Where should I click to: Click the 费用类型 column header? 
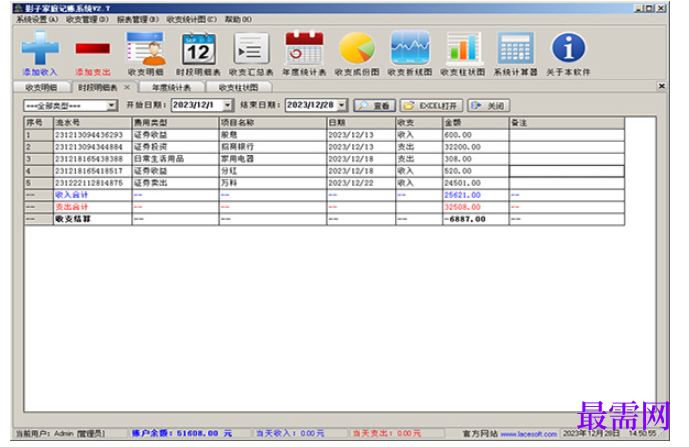pyautogui.click(x=175, y=123)
